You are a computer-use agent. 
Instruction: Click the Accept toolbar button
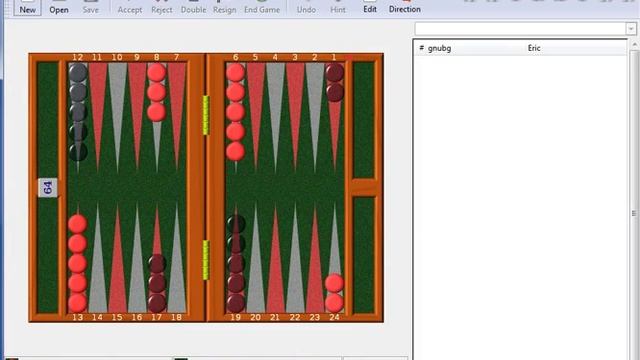tap(130, 8)
